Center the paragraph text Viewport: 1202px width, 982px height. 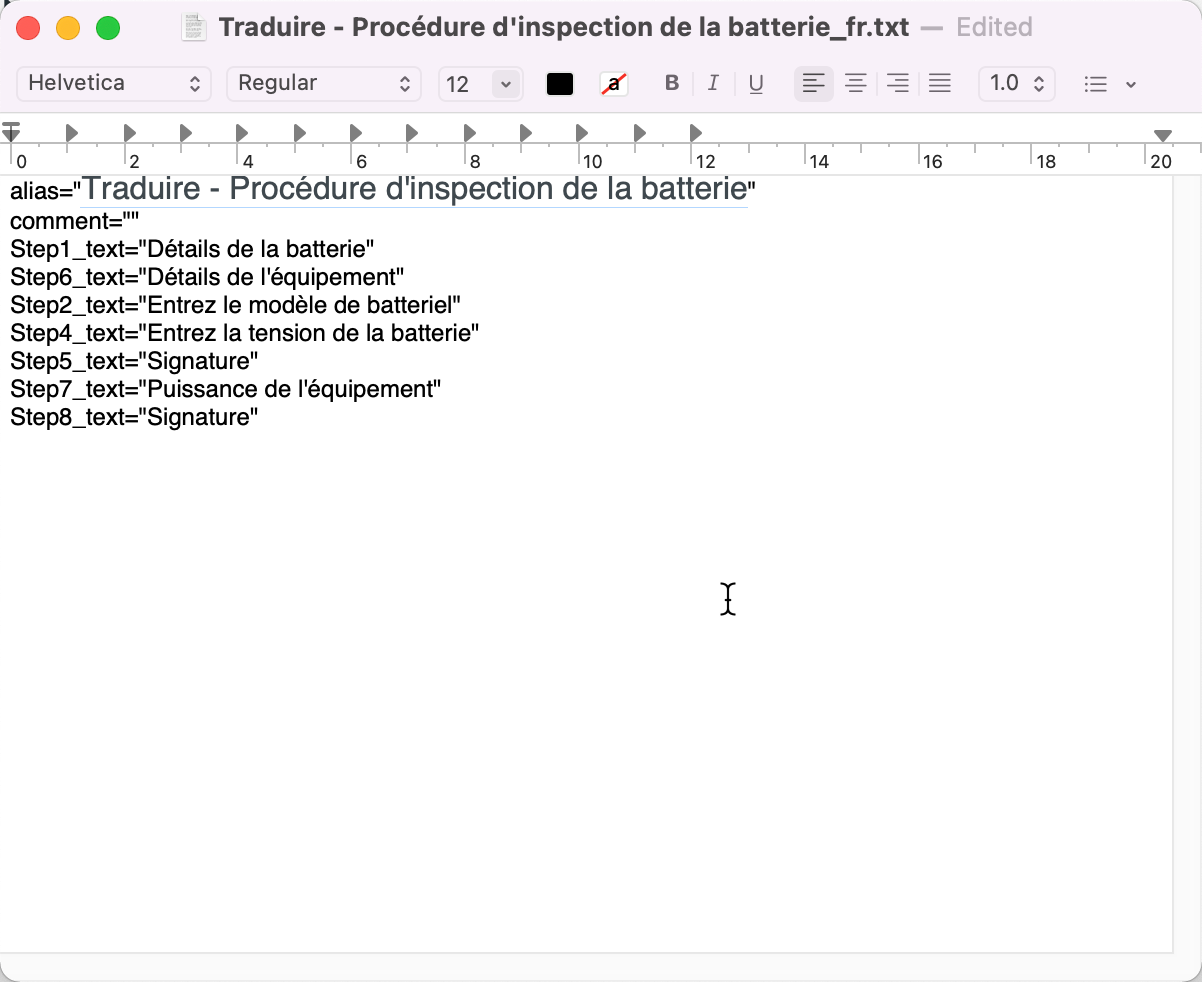pos(855,83)
